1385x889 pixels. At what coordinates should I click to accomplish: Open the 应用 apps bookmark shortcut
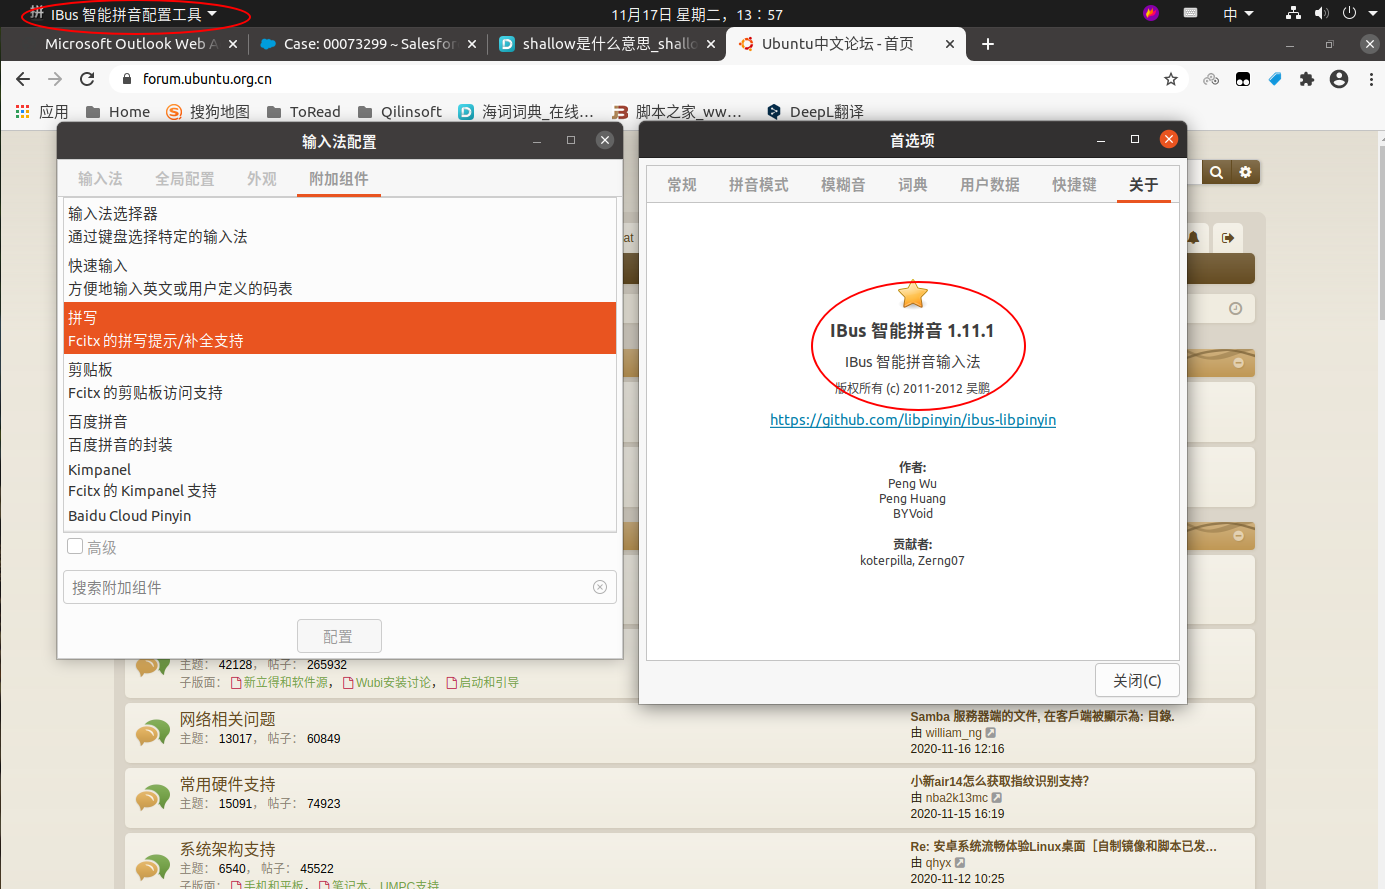pos(42,111)
